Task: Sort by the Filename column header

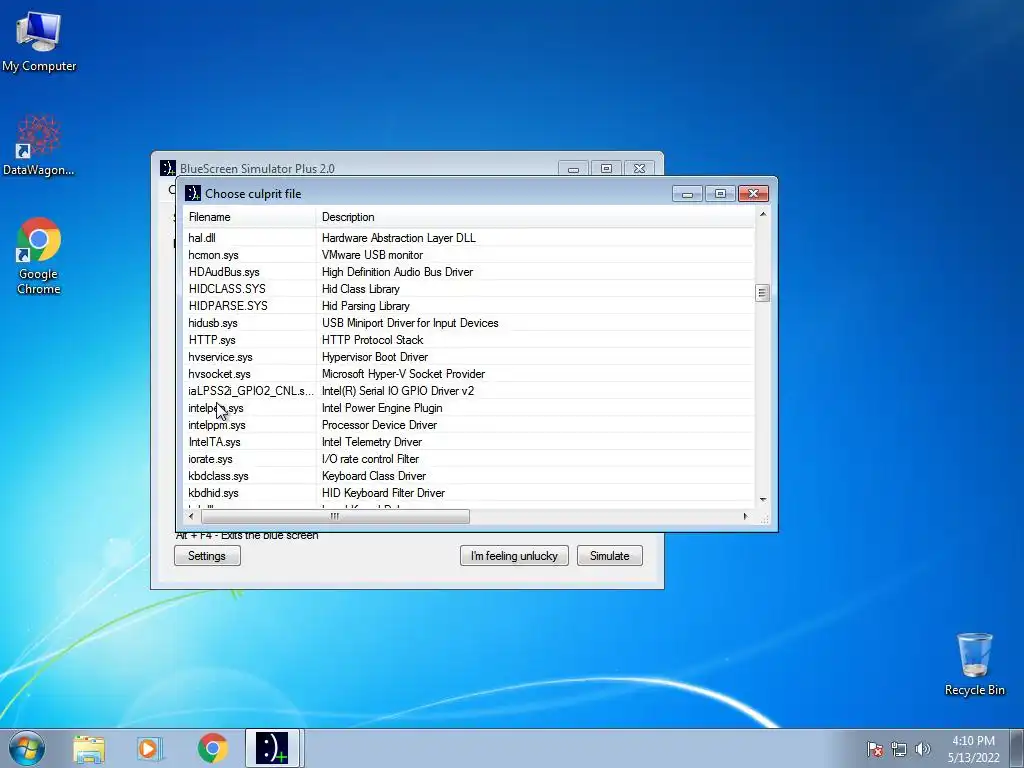Action: pyautogui.click(x=249, y=217)
